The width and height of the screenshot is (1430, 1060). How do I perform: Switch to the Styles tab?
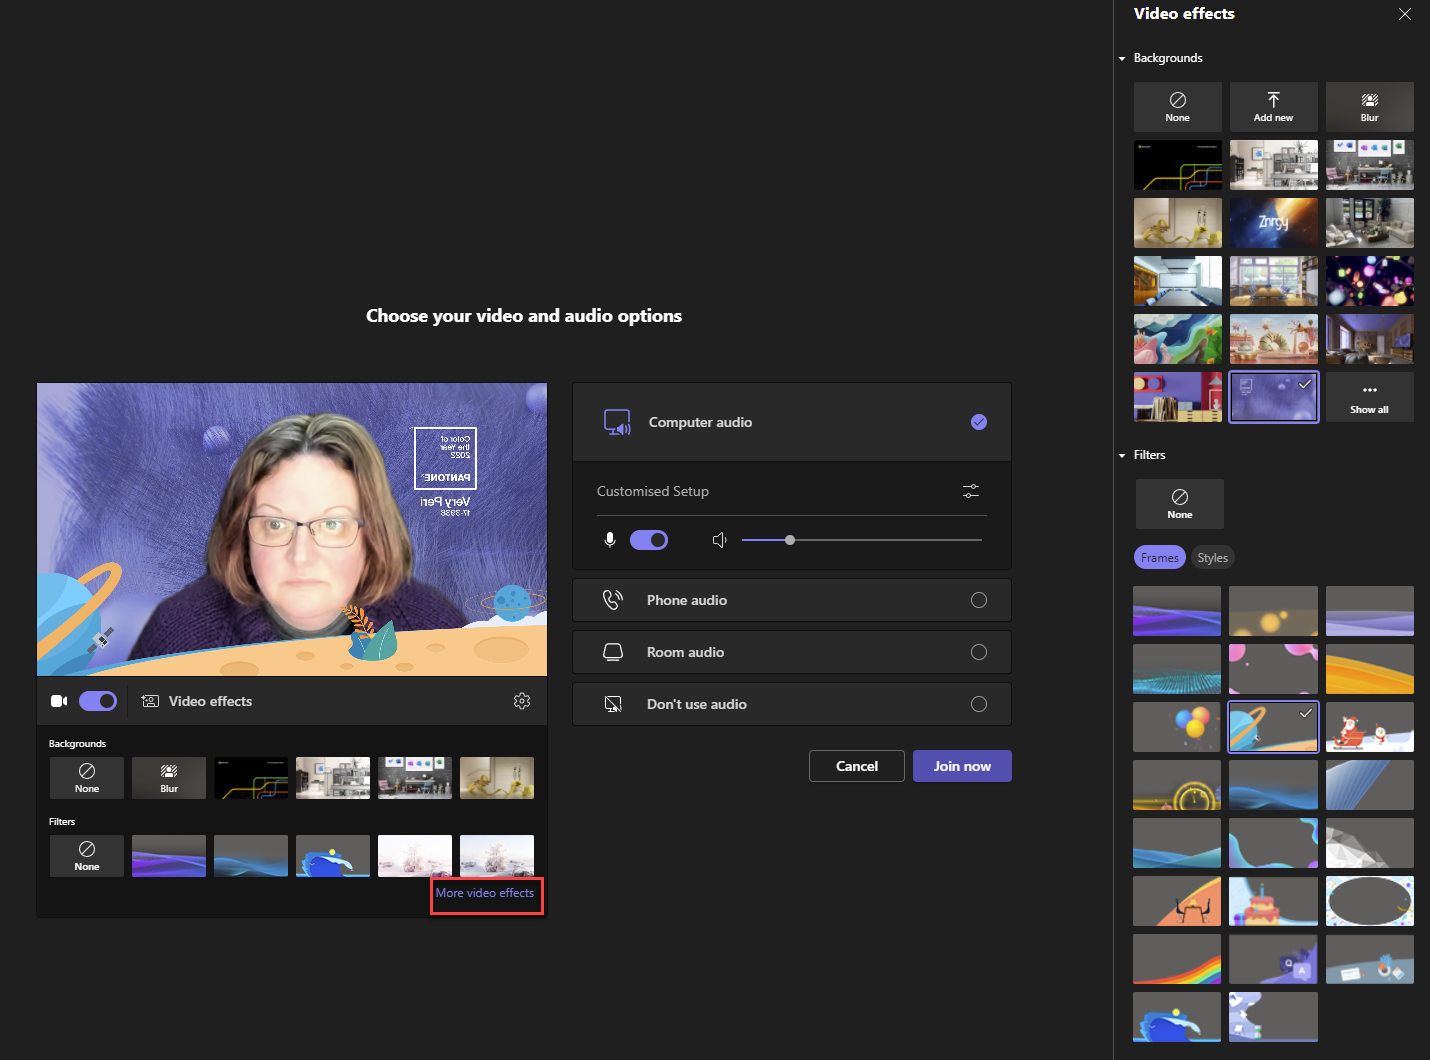1212,557
